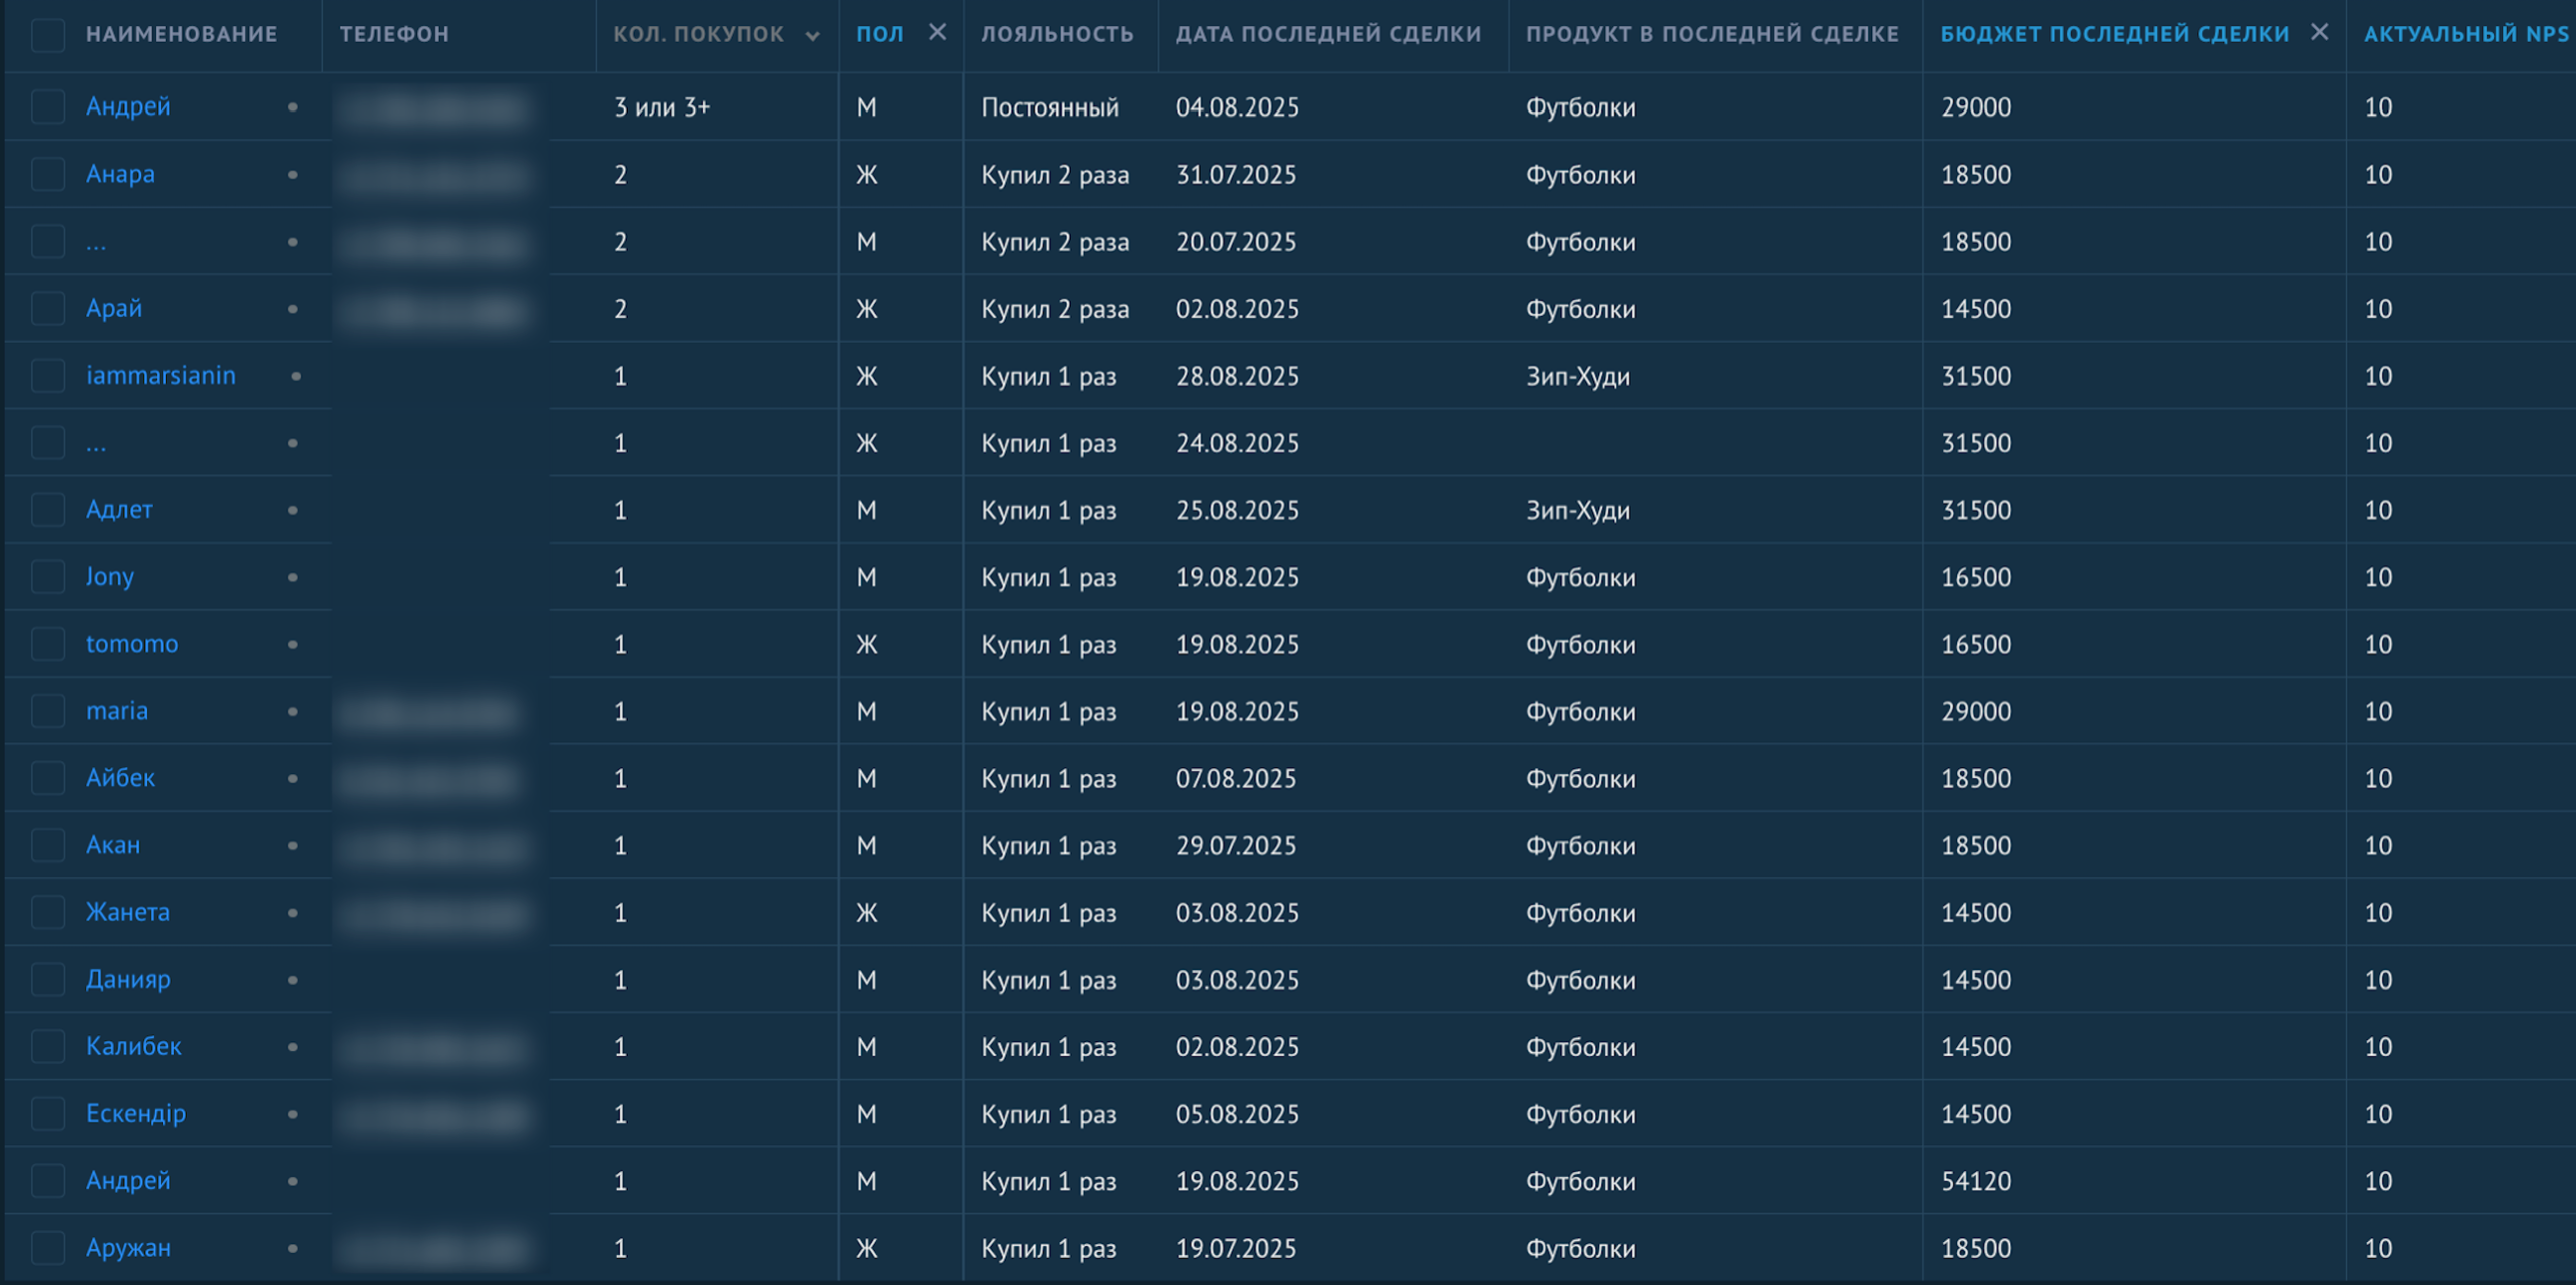Image resolution: width=2576 pixels, height=1285 pixels.
Task: Click status dot beside Jony
Action: (292, 577)
